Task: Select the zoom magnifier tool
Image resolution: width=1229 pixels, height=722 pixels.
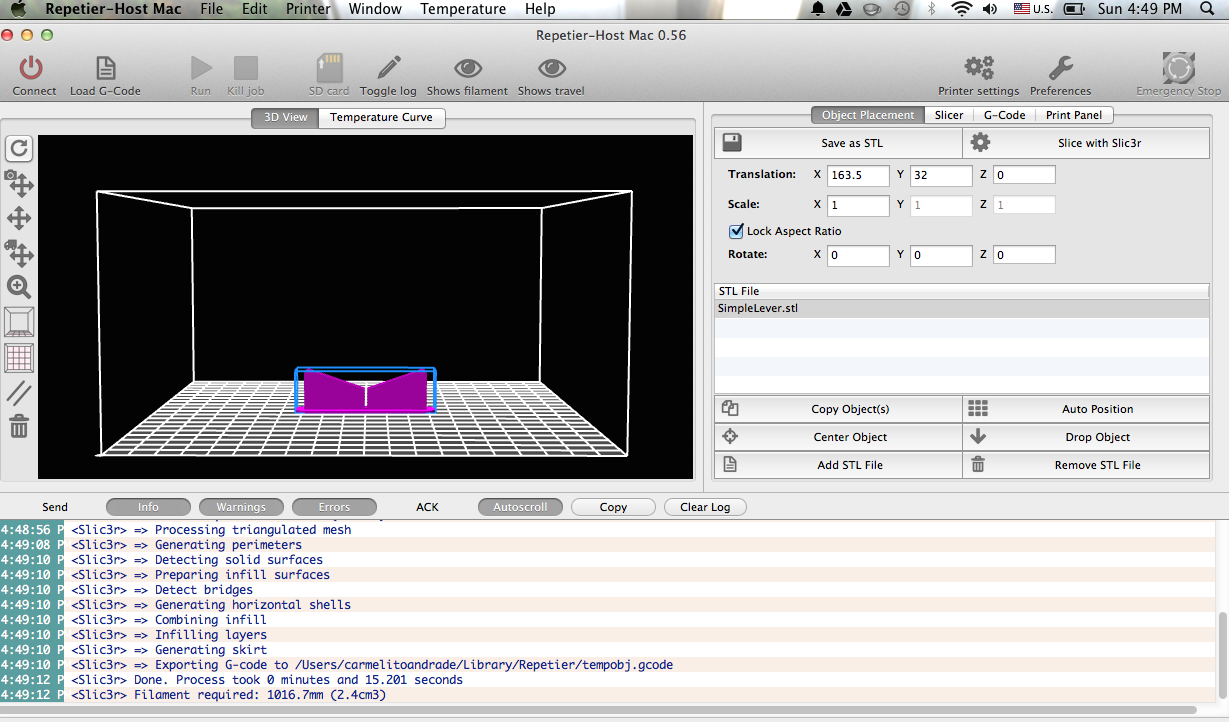Action: (19, 288)
